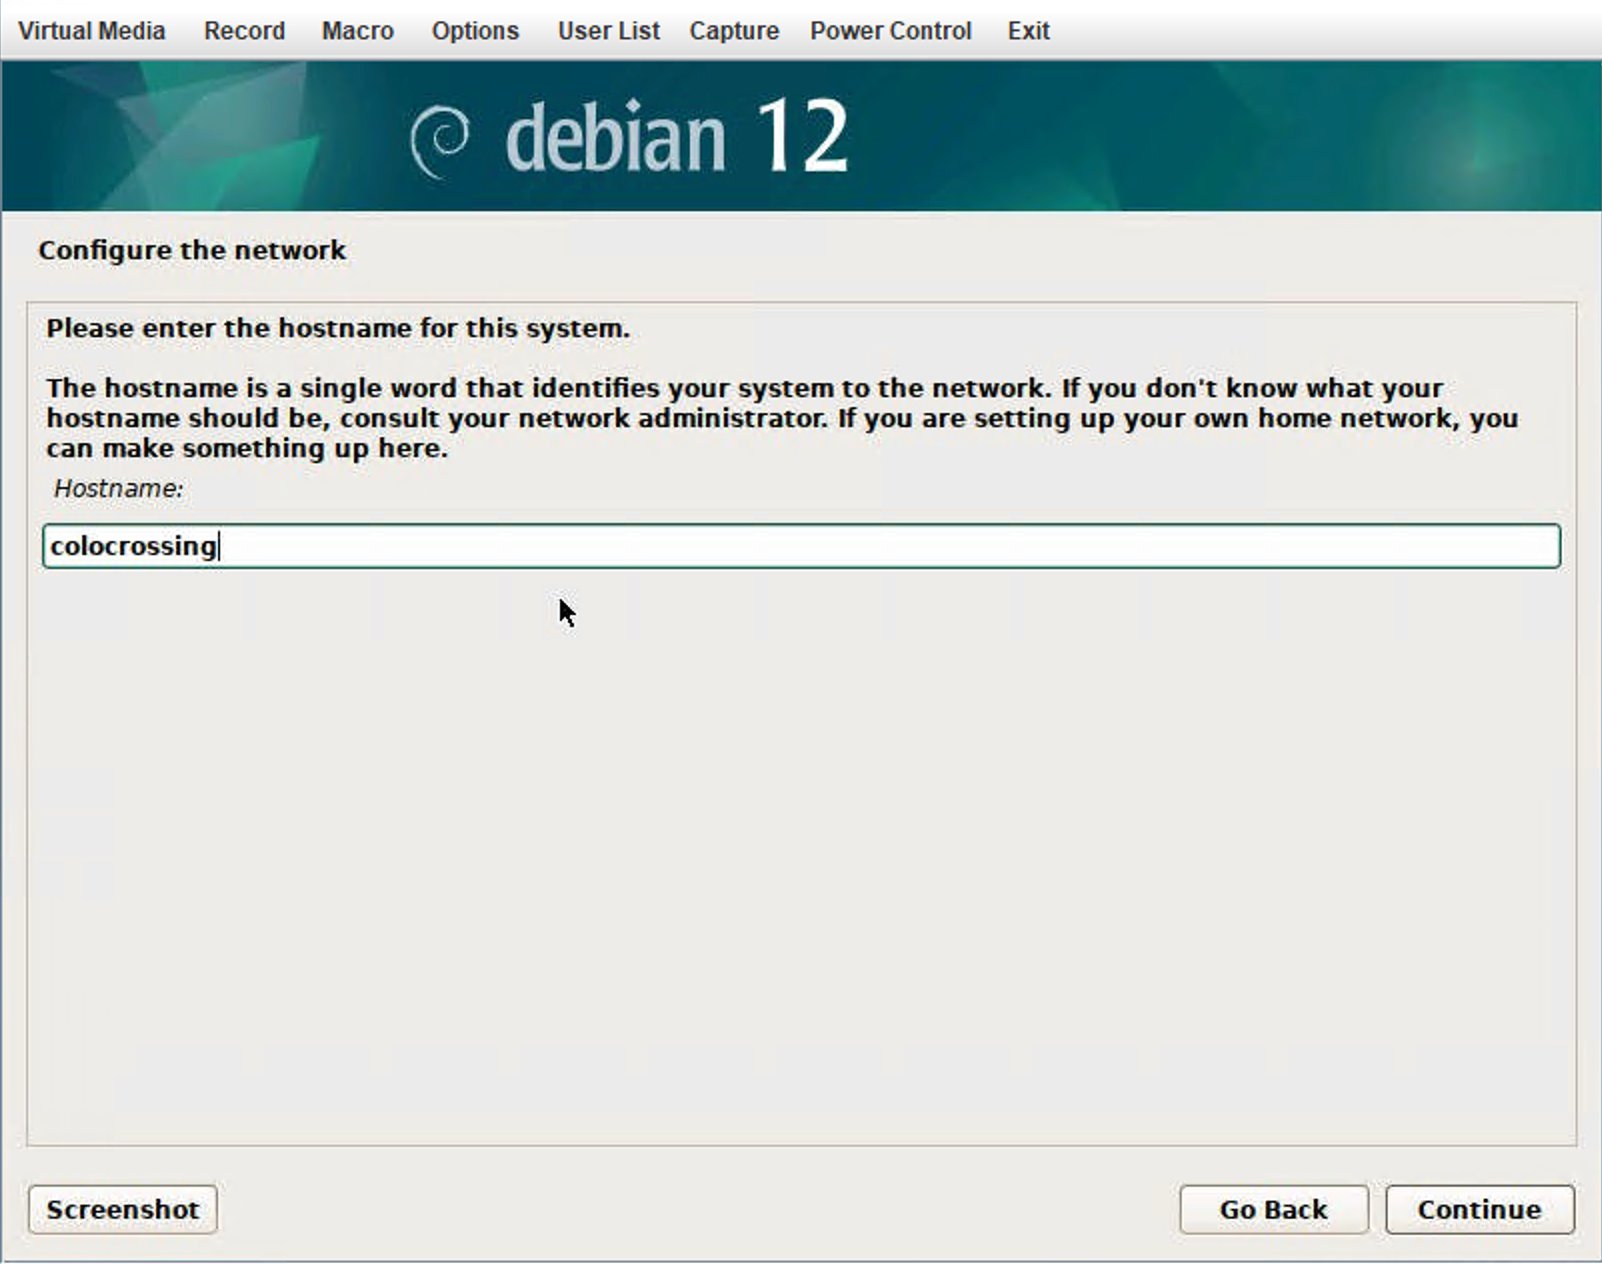The height and width of the screenshot is (1264, 1602).
Task: Open the Macro menu
Action: click(357, 31)
